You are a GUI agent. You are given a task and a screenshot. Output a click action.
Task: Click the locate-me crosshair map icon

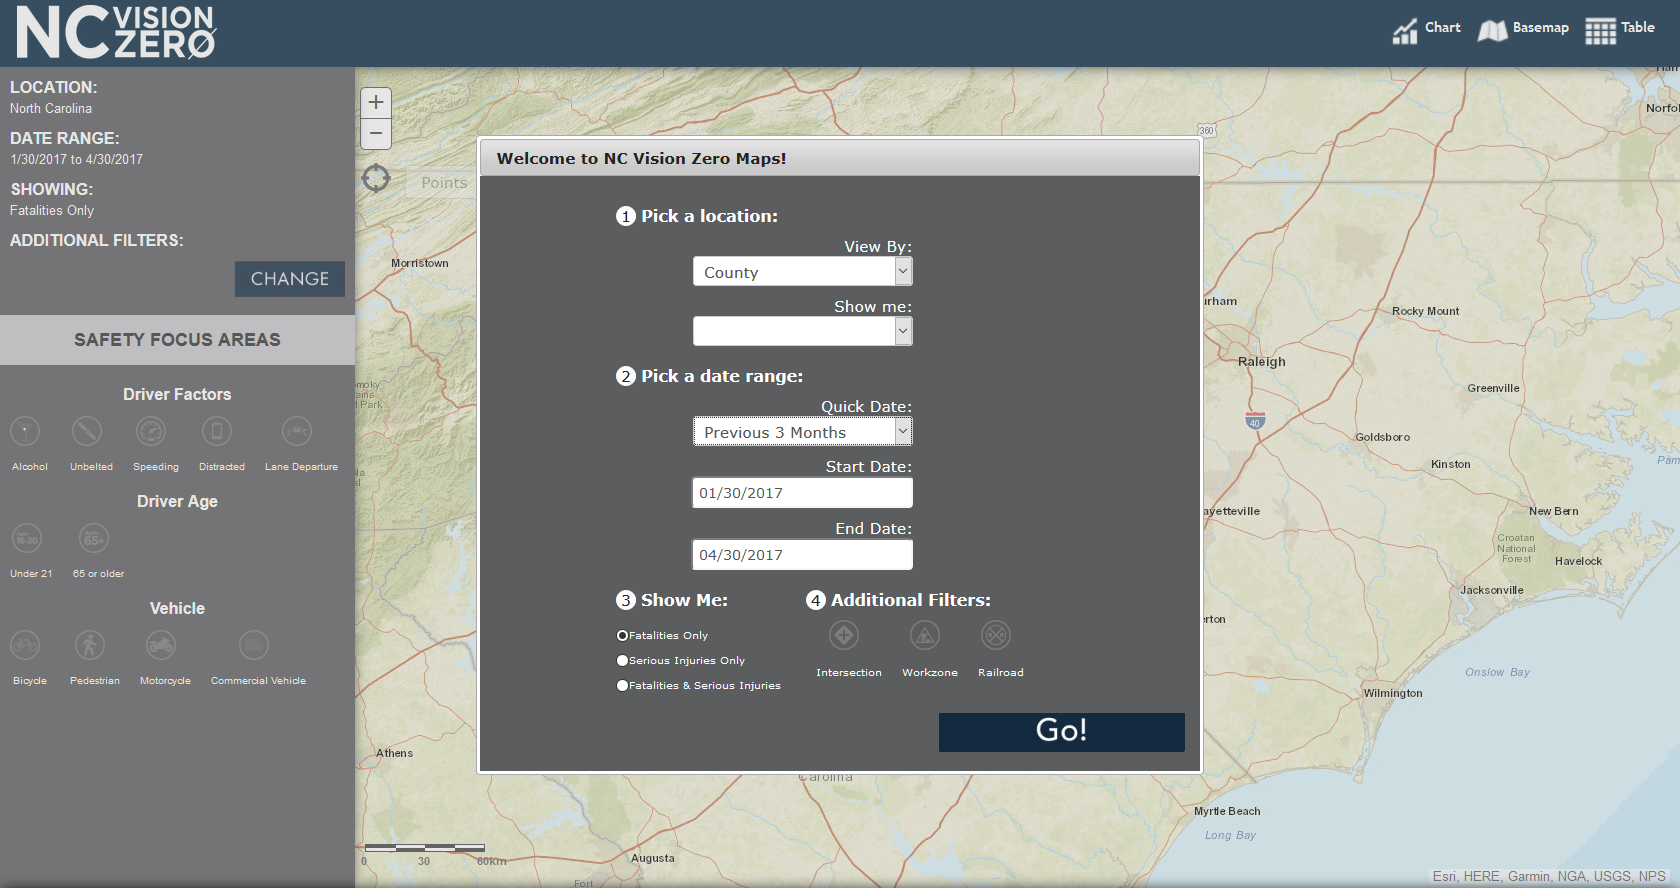click(x=376, y=179)
